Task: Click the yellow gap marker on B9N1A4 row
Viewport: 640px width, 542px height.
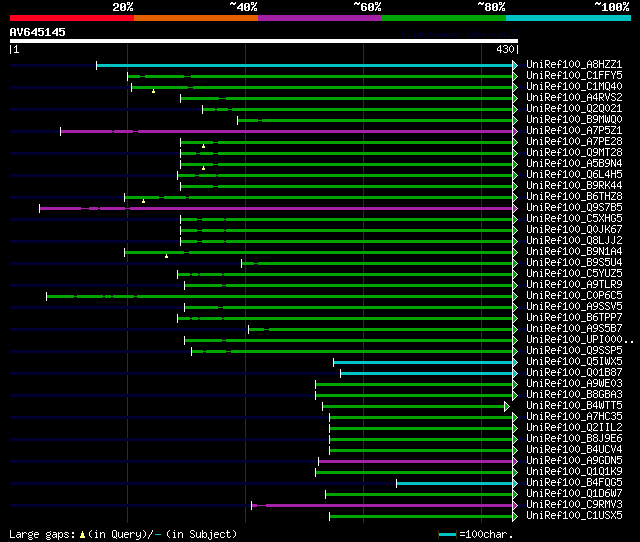Action: (x=166, y=256)
